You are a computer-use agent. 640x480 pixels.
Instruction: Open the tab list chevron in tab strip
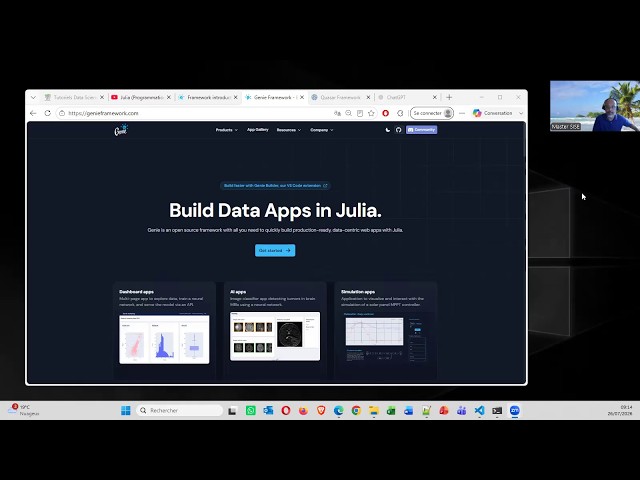[33, 97]
